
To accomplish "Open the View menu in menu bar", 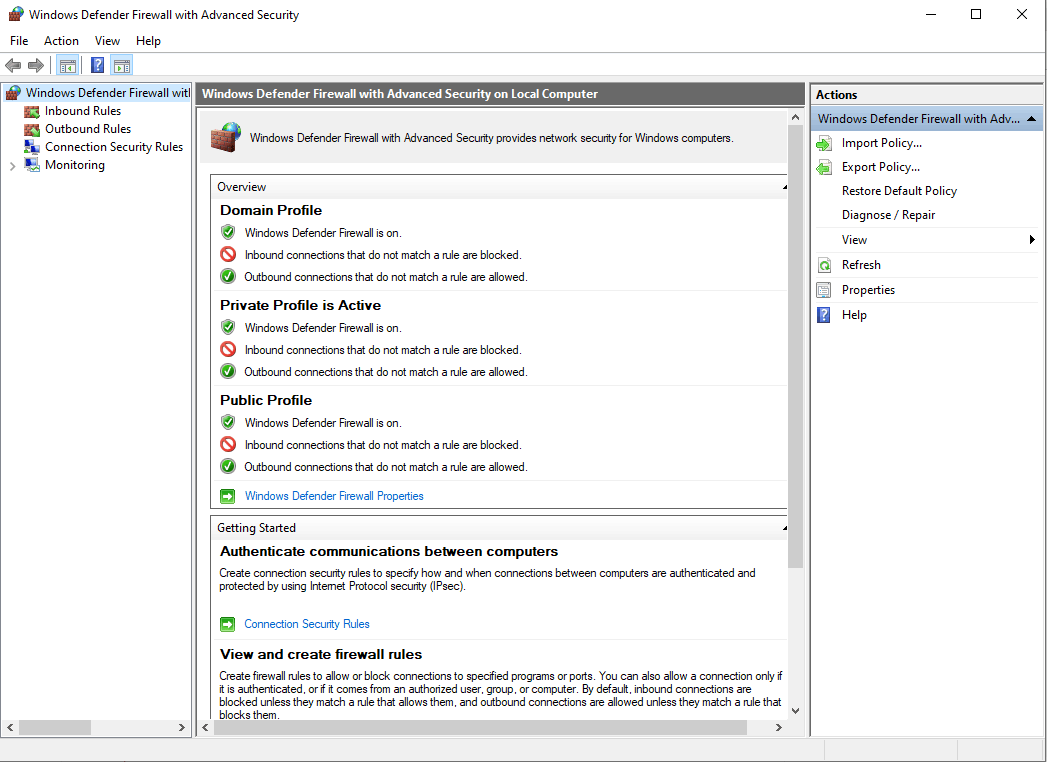I will point(107,41).
